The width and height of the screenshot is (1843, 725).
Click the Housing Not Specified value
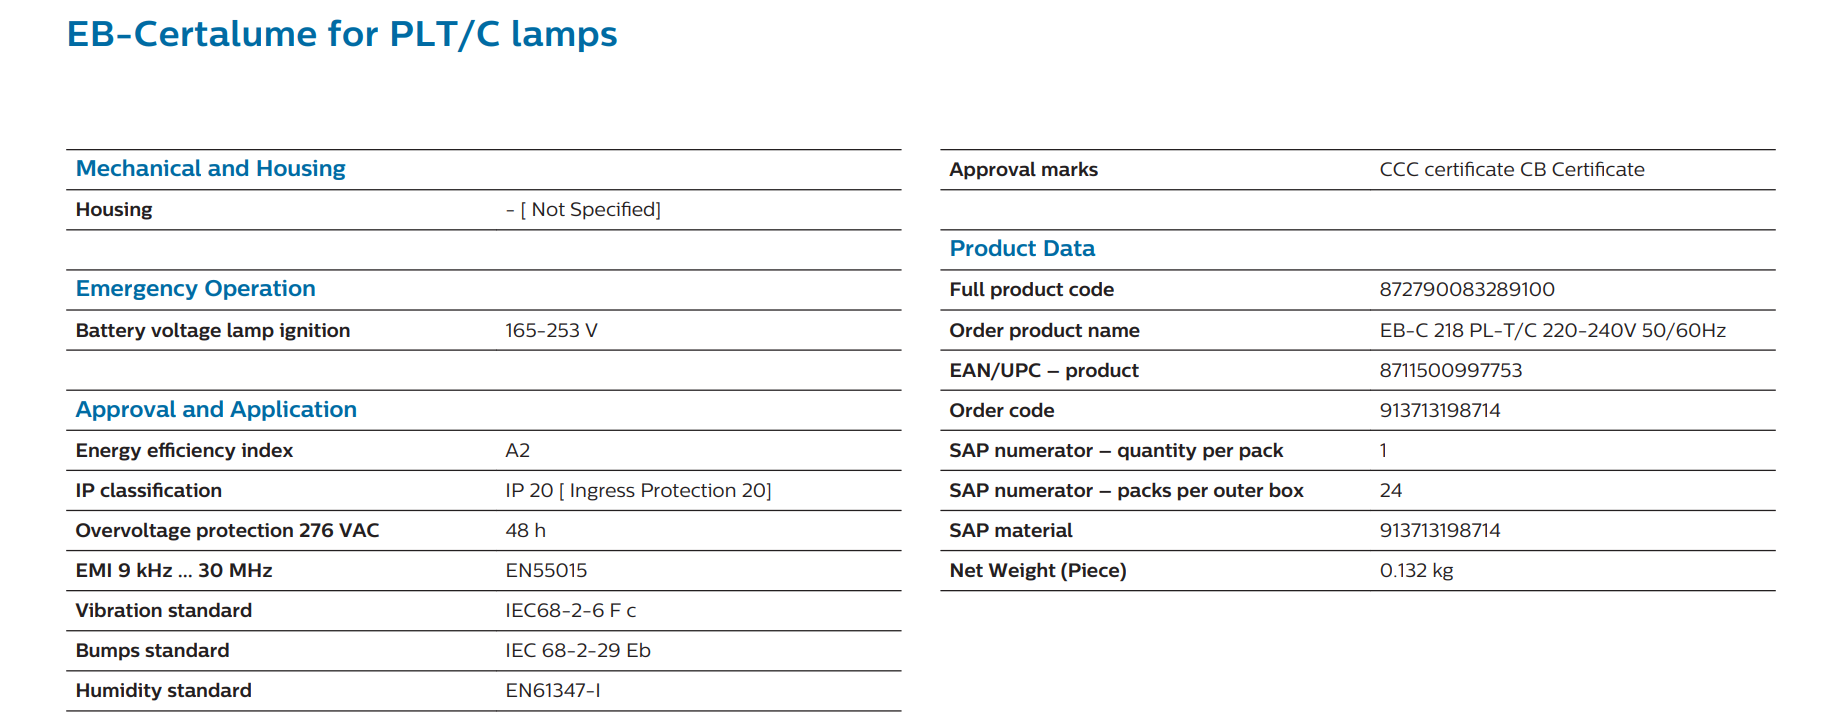pos(583,210)
